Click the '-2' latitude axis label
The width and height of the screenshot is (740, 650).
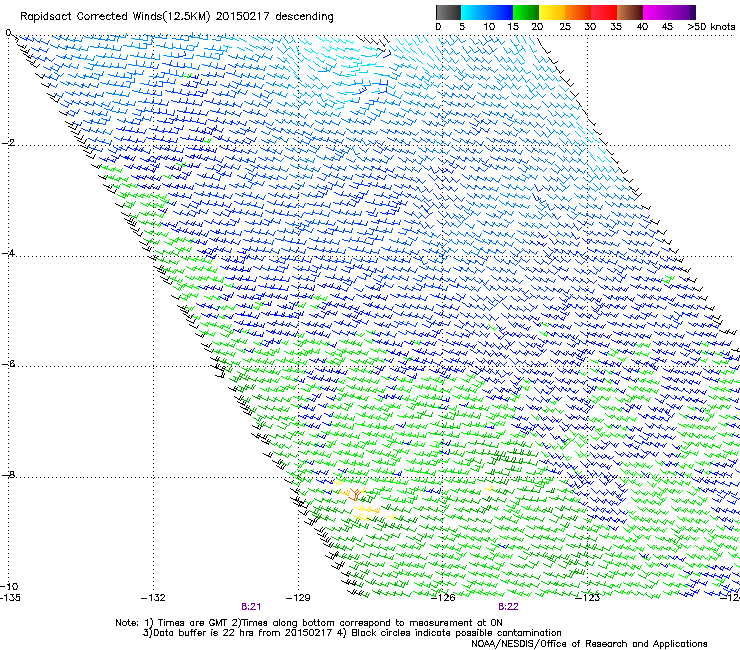[x=8, y=143]
